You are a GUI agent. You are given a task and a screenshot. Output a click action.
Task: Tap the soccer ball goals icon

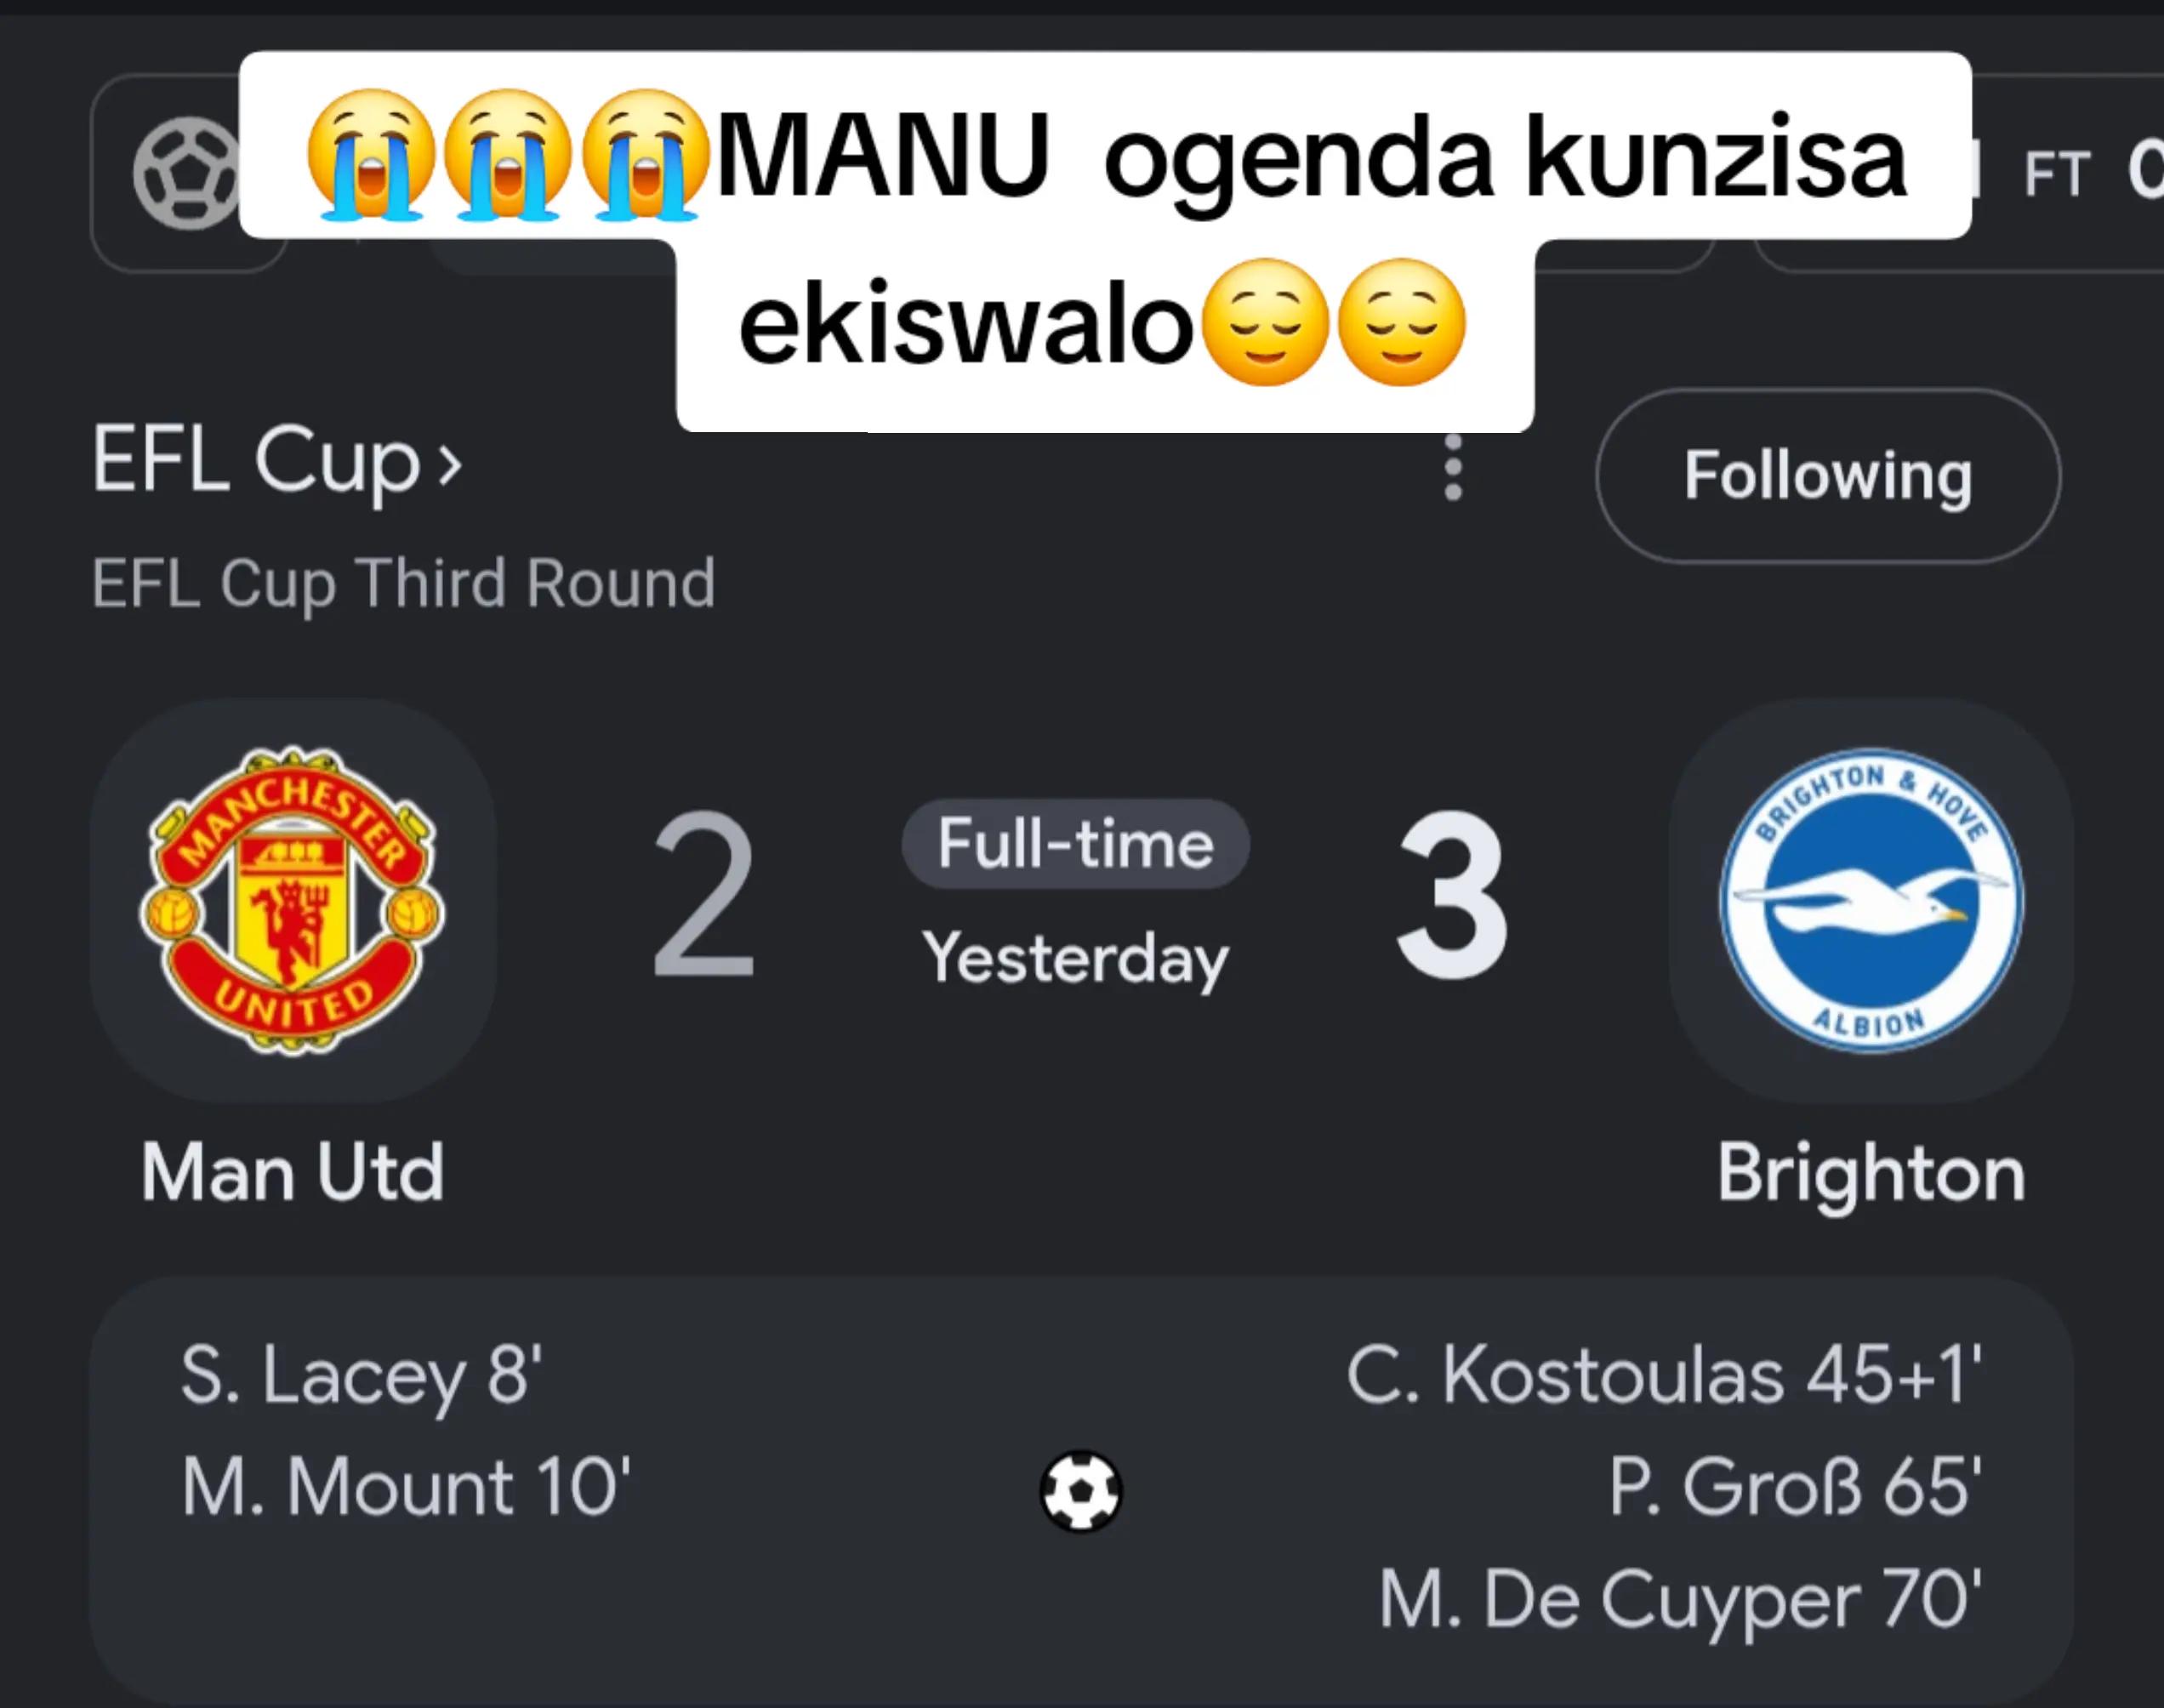[1081, 1490]
